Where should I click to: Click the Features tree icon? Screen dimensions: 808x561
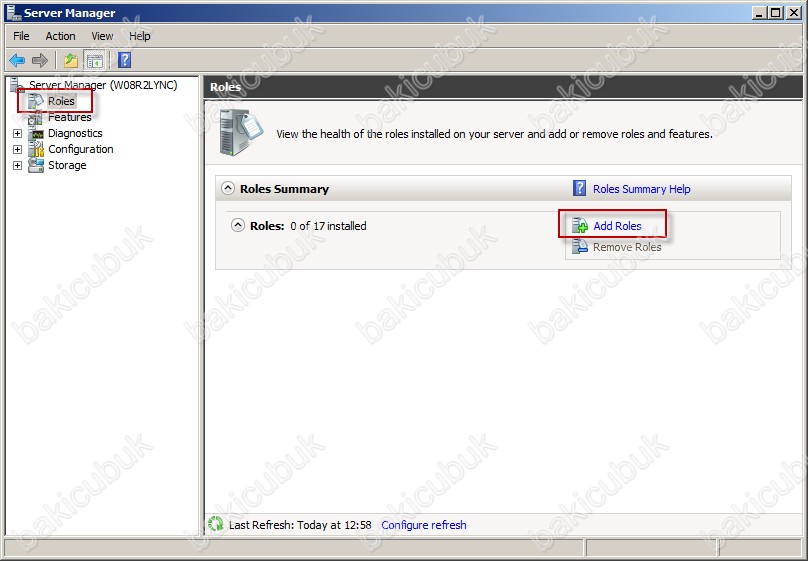point(36,117)
